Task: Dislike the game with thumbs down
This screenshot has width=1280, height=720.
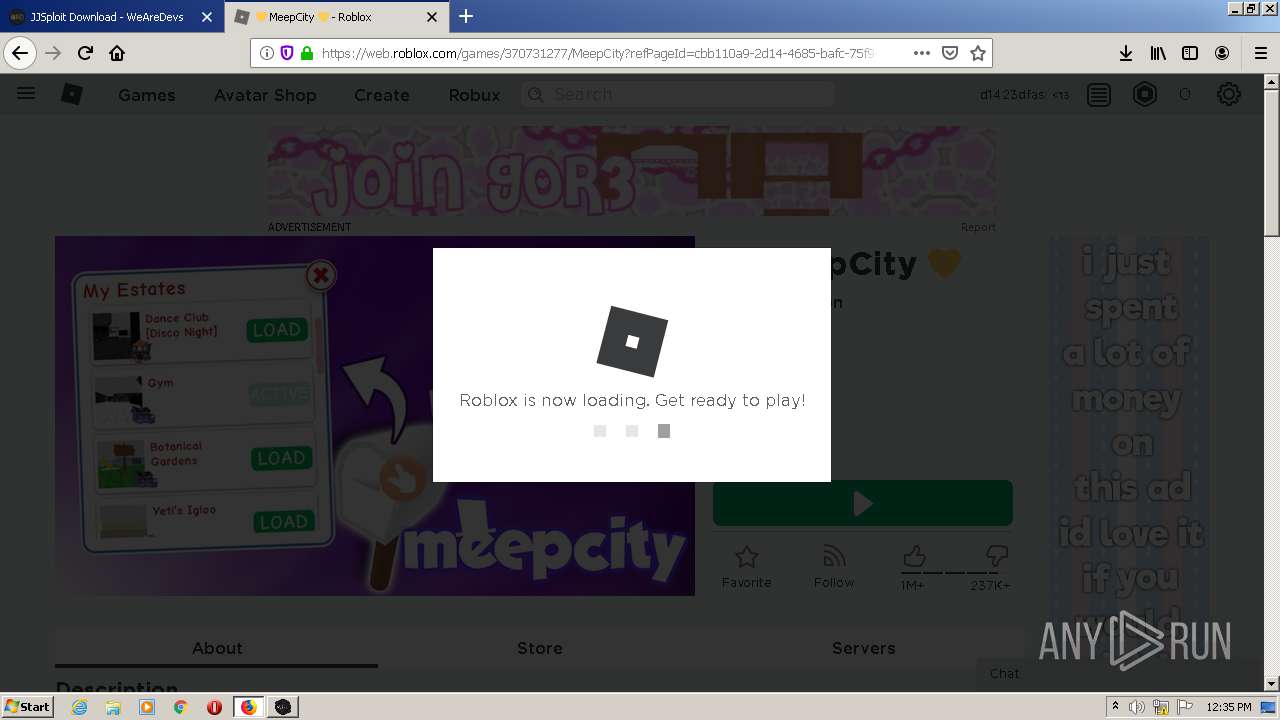Action: [x=996, y=556]
